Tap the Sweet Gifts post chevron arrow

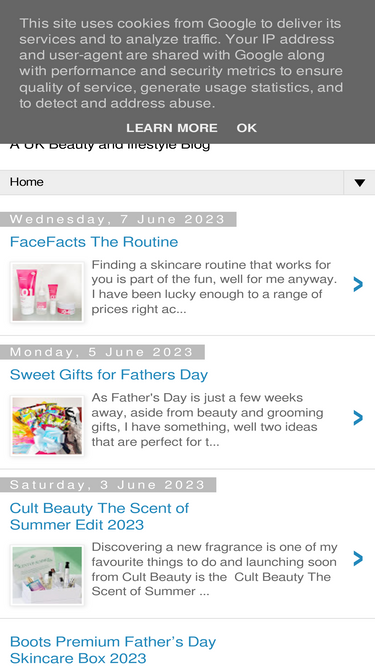[x=358, y=418]
